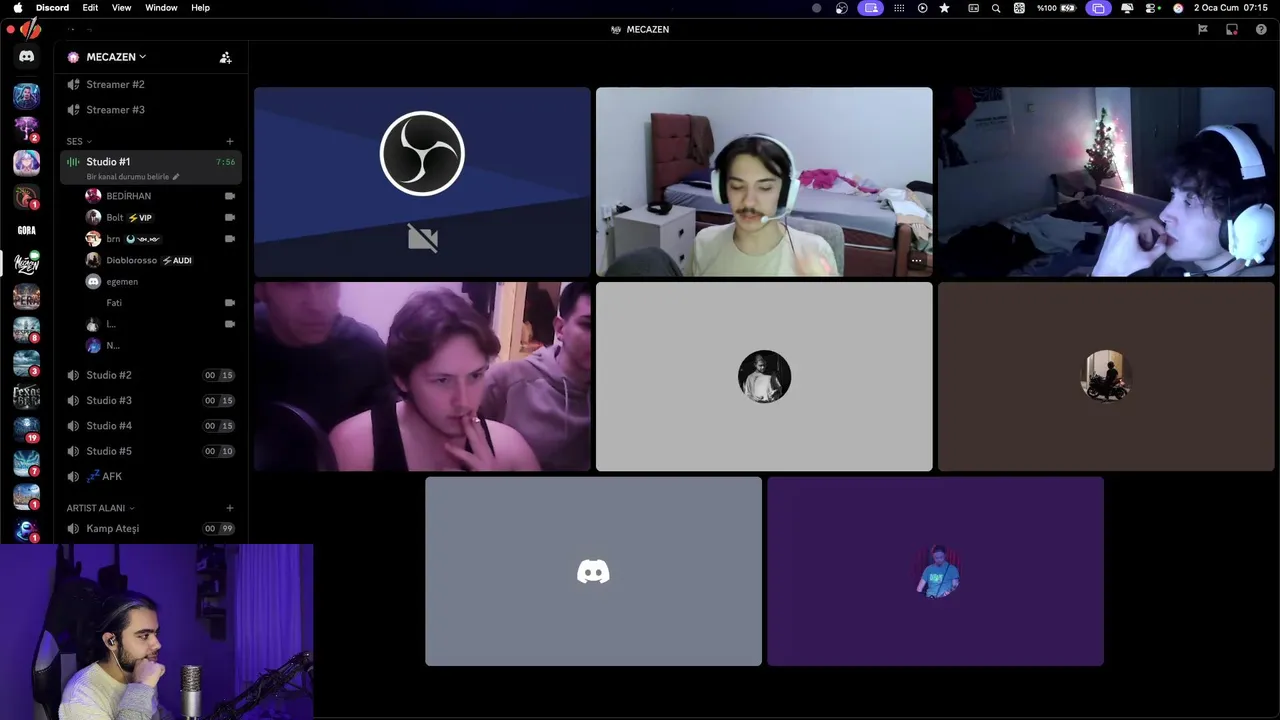Screen dimensions: 1280x720
Task: Join the Streamer #2 voice channel
Action: 150,84
